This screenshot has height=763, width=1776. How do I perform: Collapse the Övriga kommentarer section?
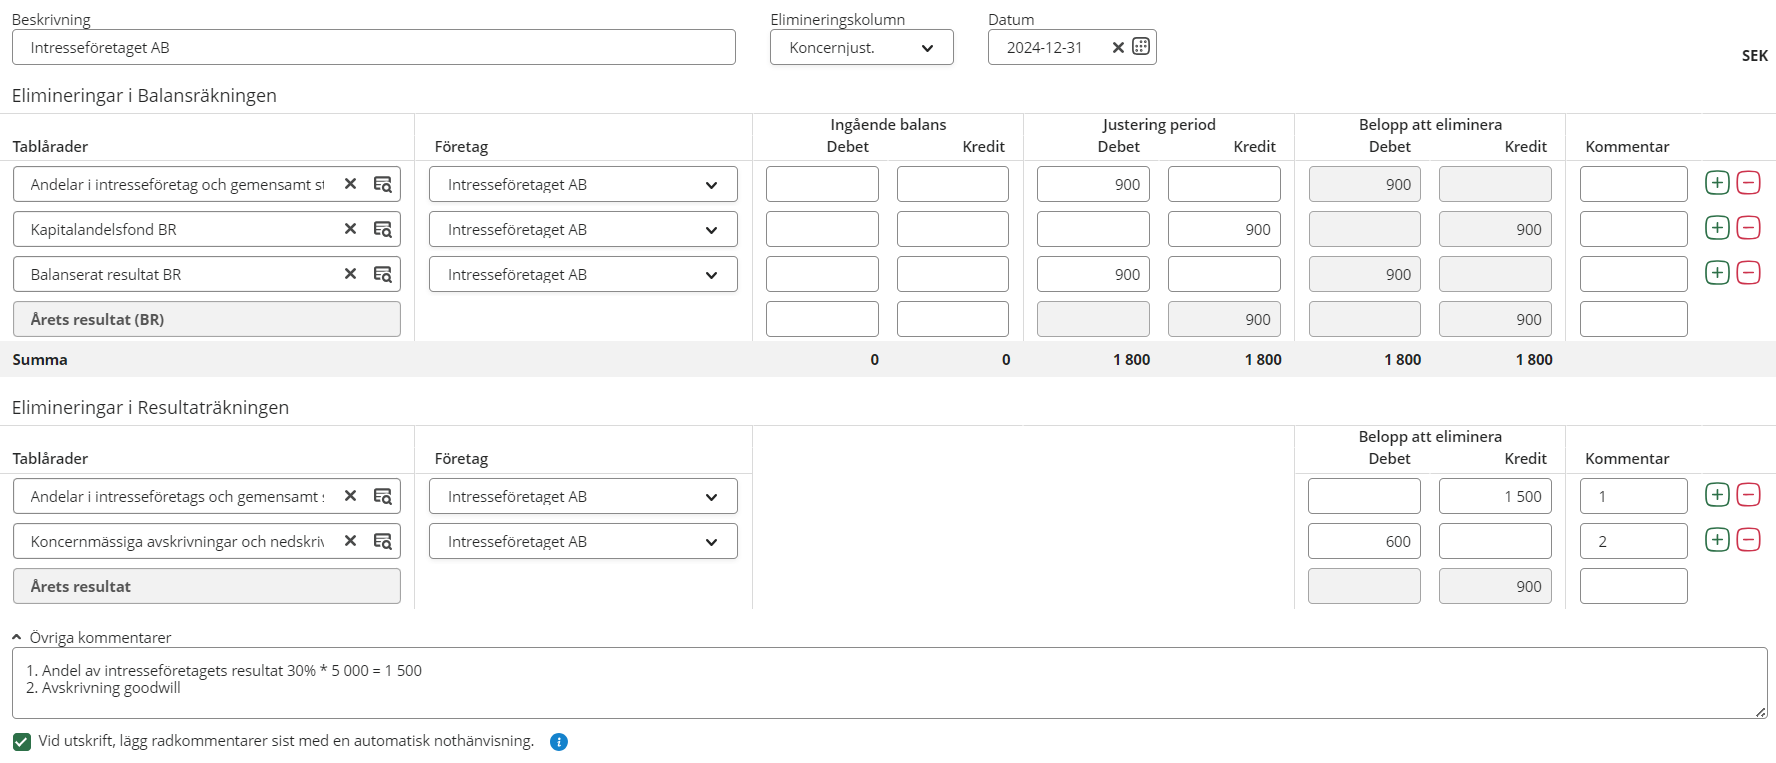point(17,637)
